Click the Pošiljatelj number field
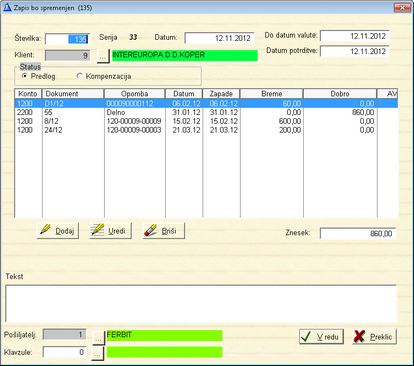Image resolution: width=414 pixels, height=366 pixels. [x=65, y=335]
